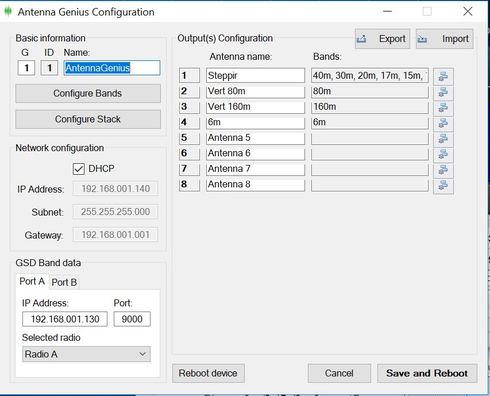
Task: Click the empty bands field for Antenna 8
Action: 370,185
